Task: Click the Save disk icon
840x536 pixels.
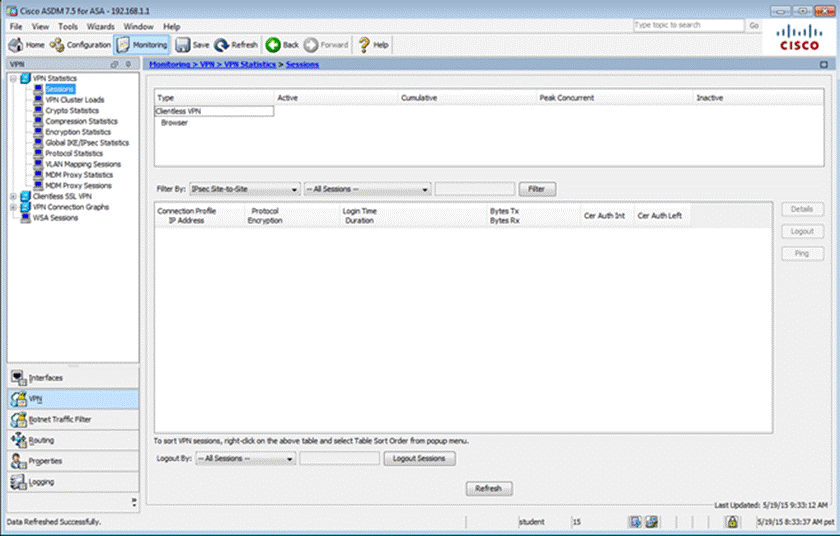Action: 183,45
